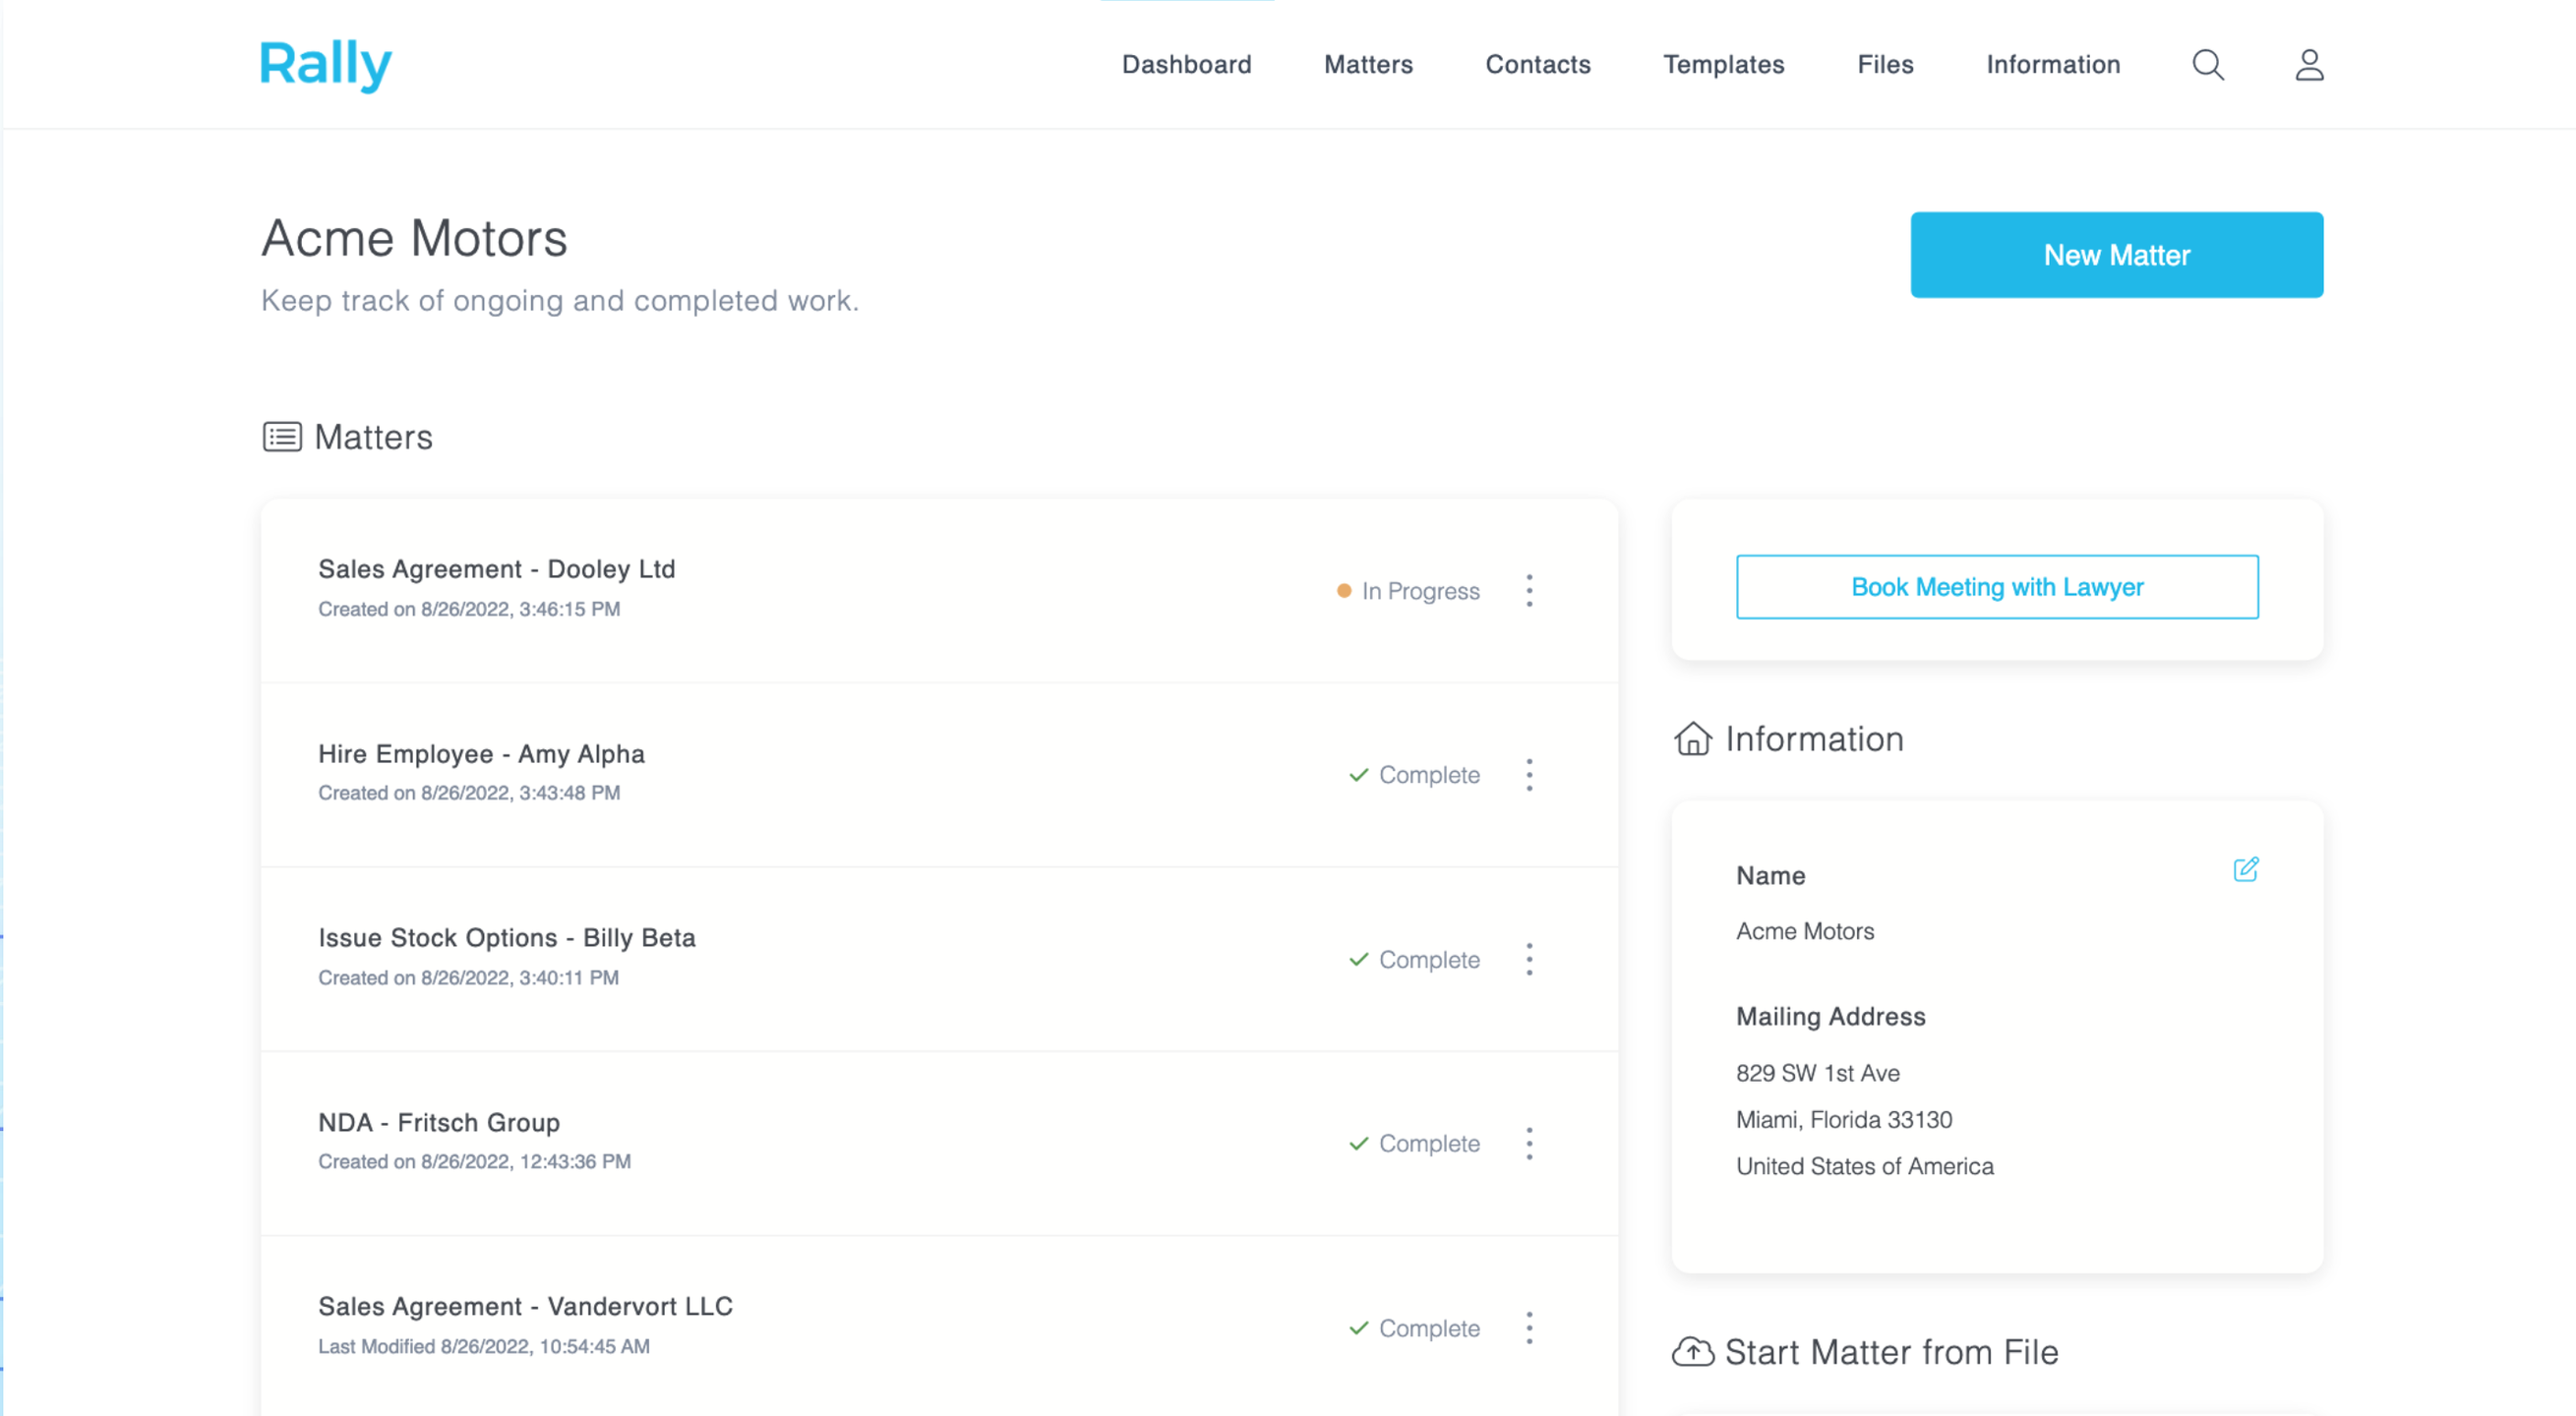Click Book Meeting with Lawyer button
Image resolution: width=2576 pixels, height=1416 pixels.
[x=1996, y=587]
